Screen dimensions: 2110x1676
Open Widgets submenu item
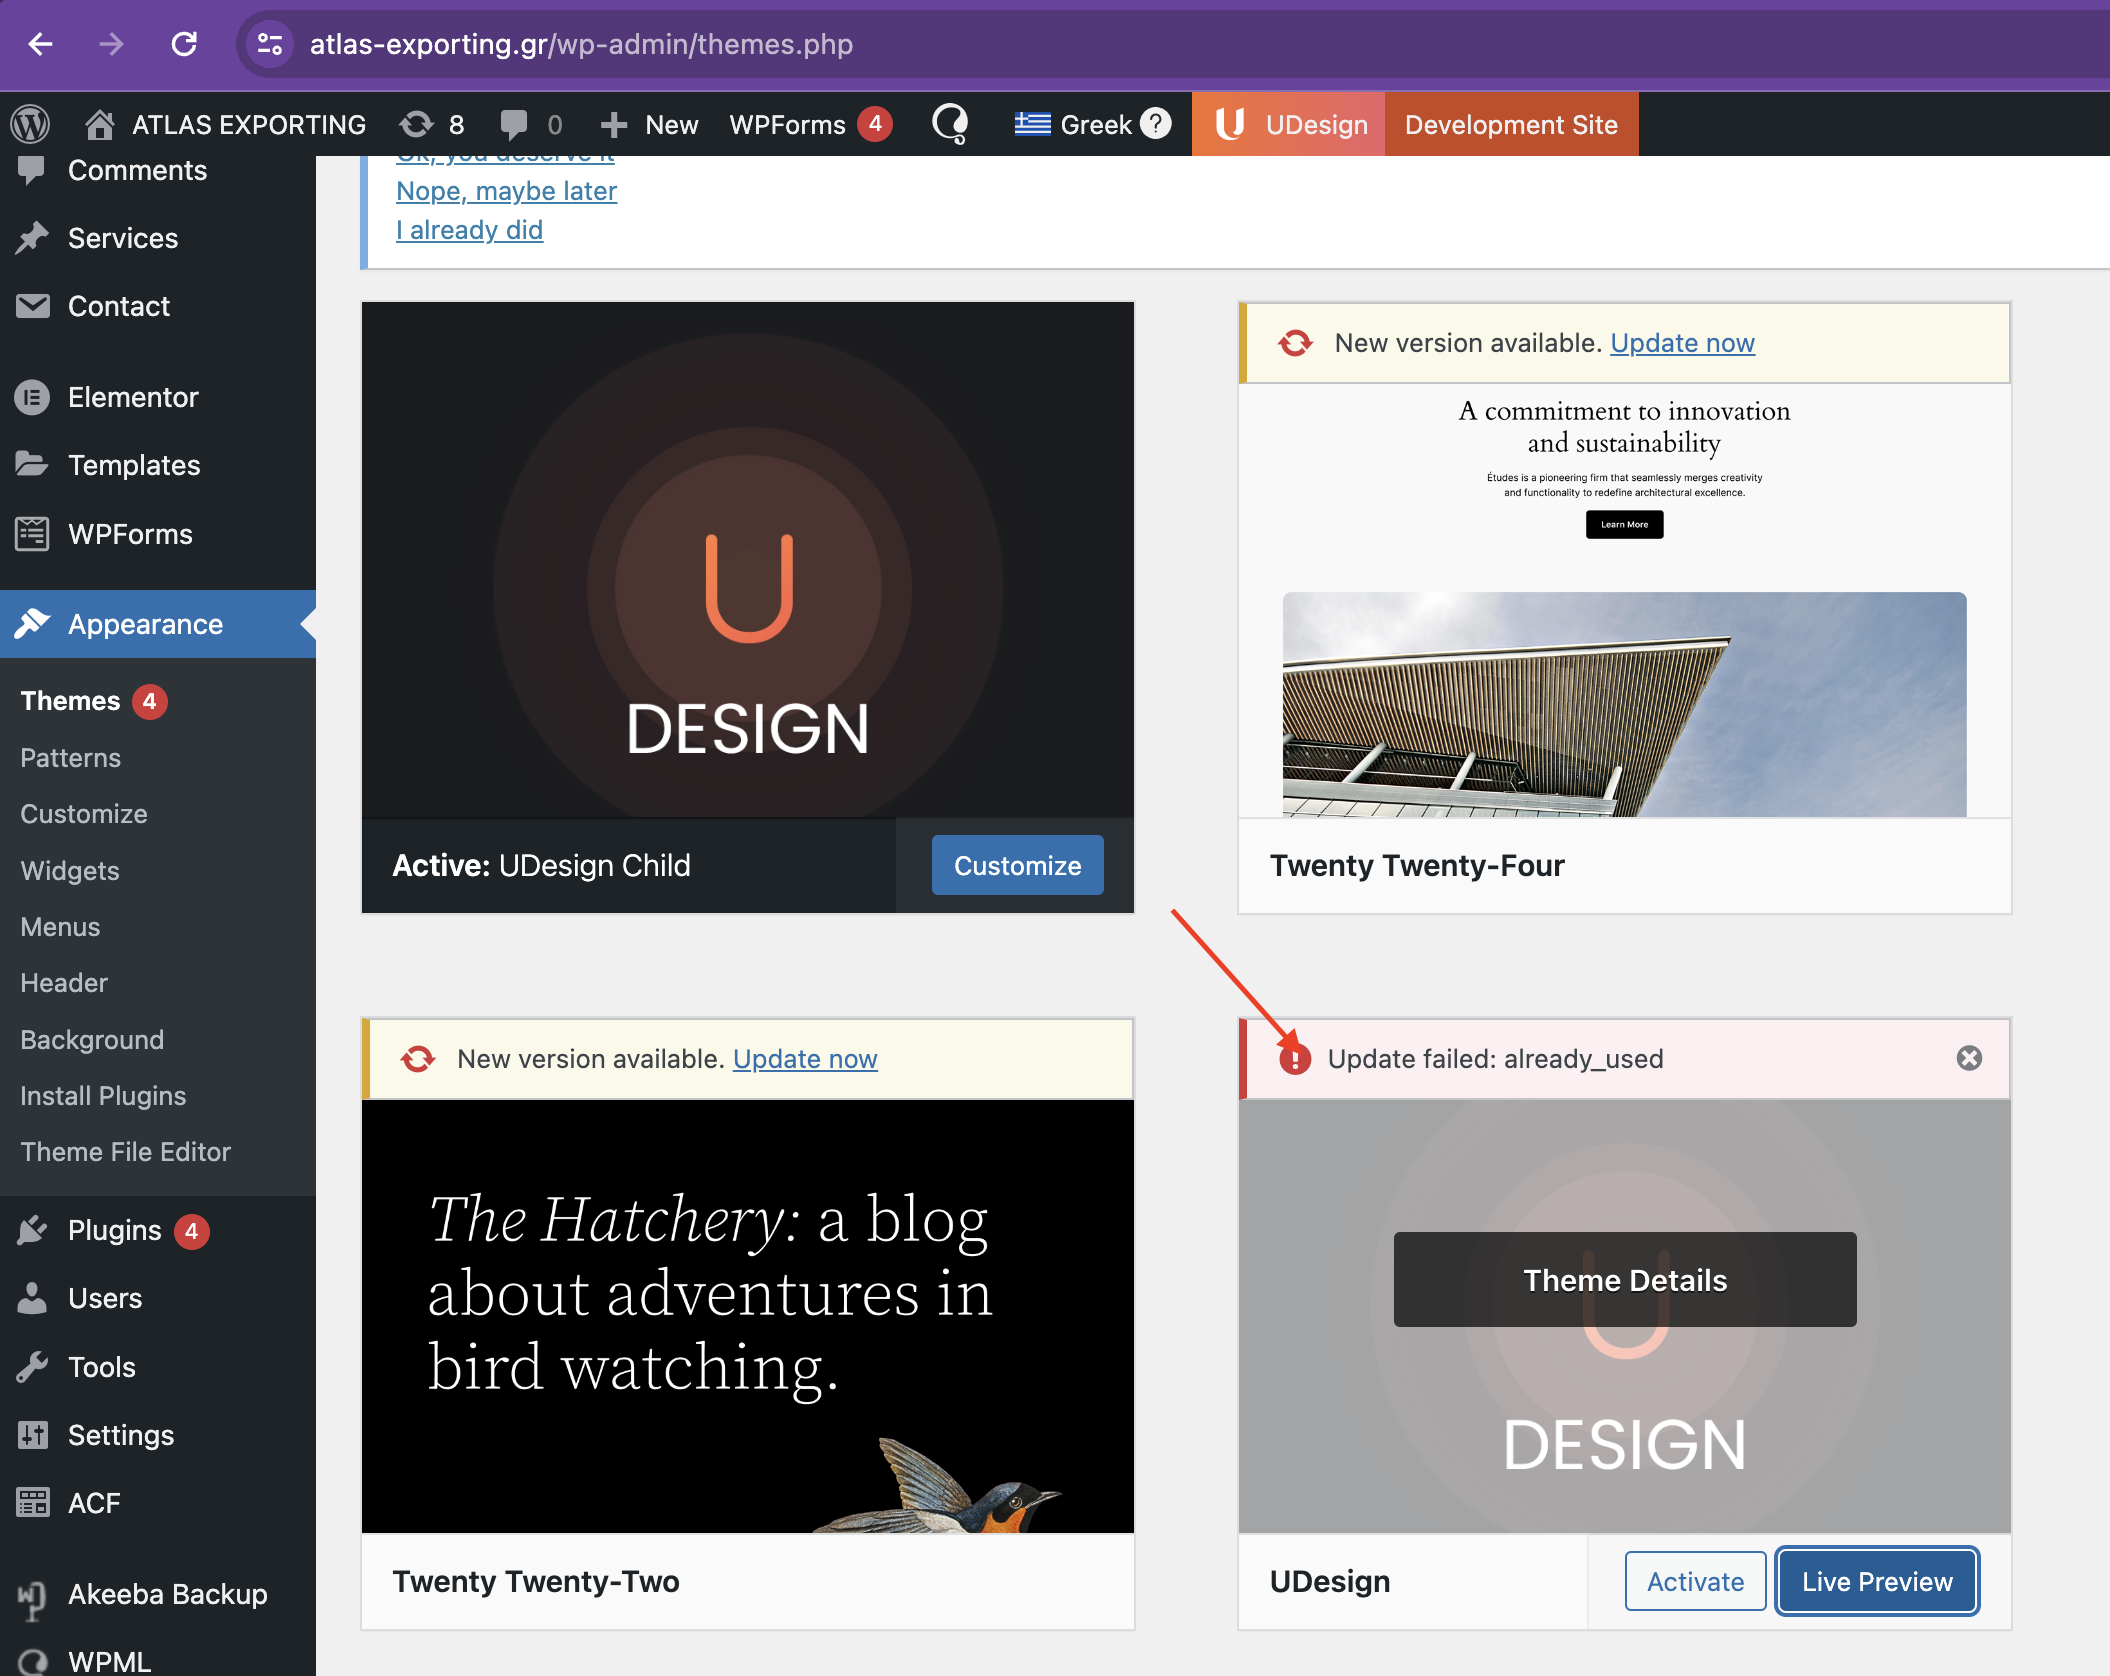pyautogui.click(x=70, y=871)
